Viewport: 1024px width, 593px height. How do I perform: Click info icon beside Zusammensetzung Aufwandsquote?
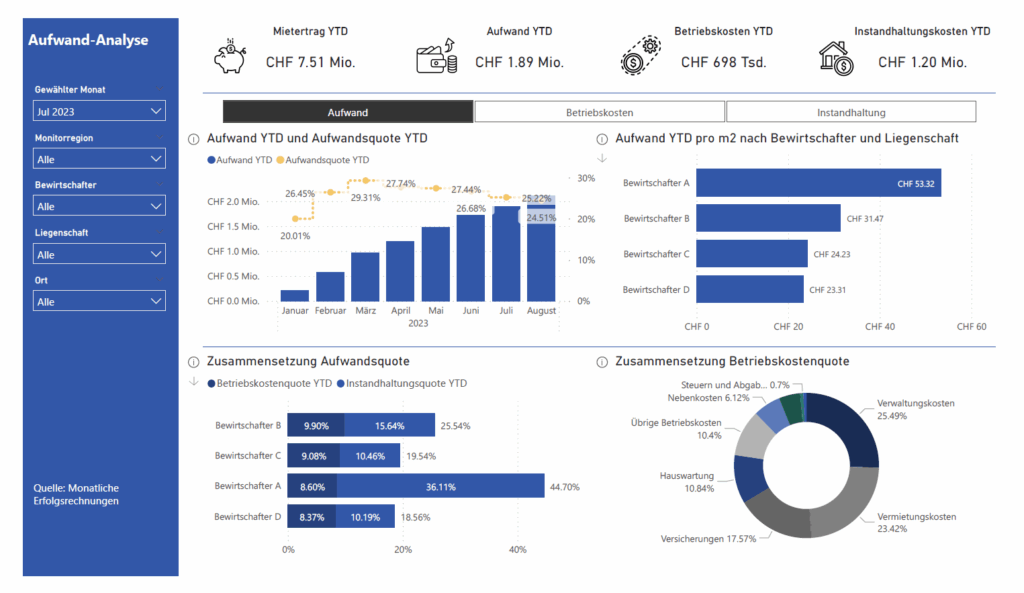(x=193, y=362)
